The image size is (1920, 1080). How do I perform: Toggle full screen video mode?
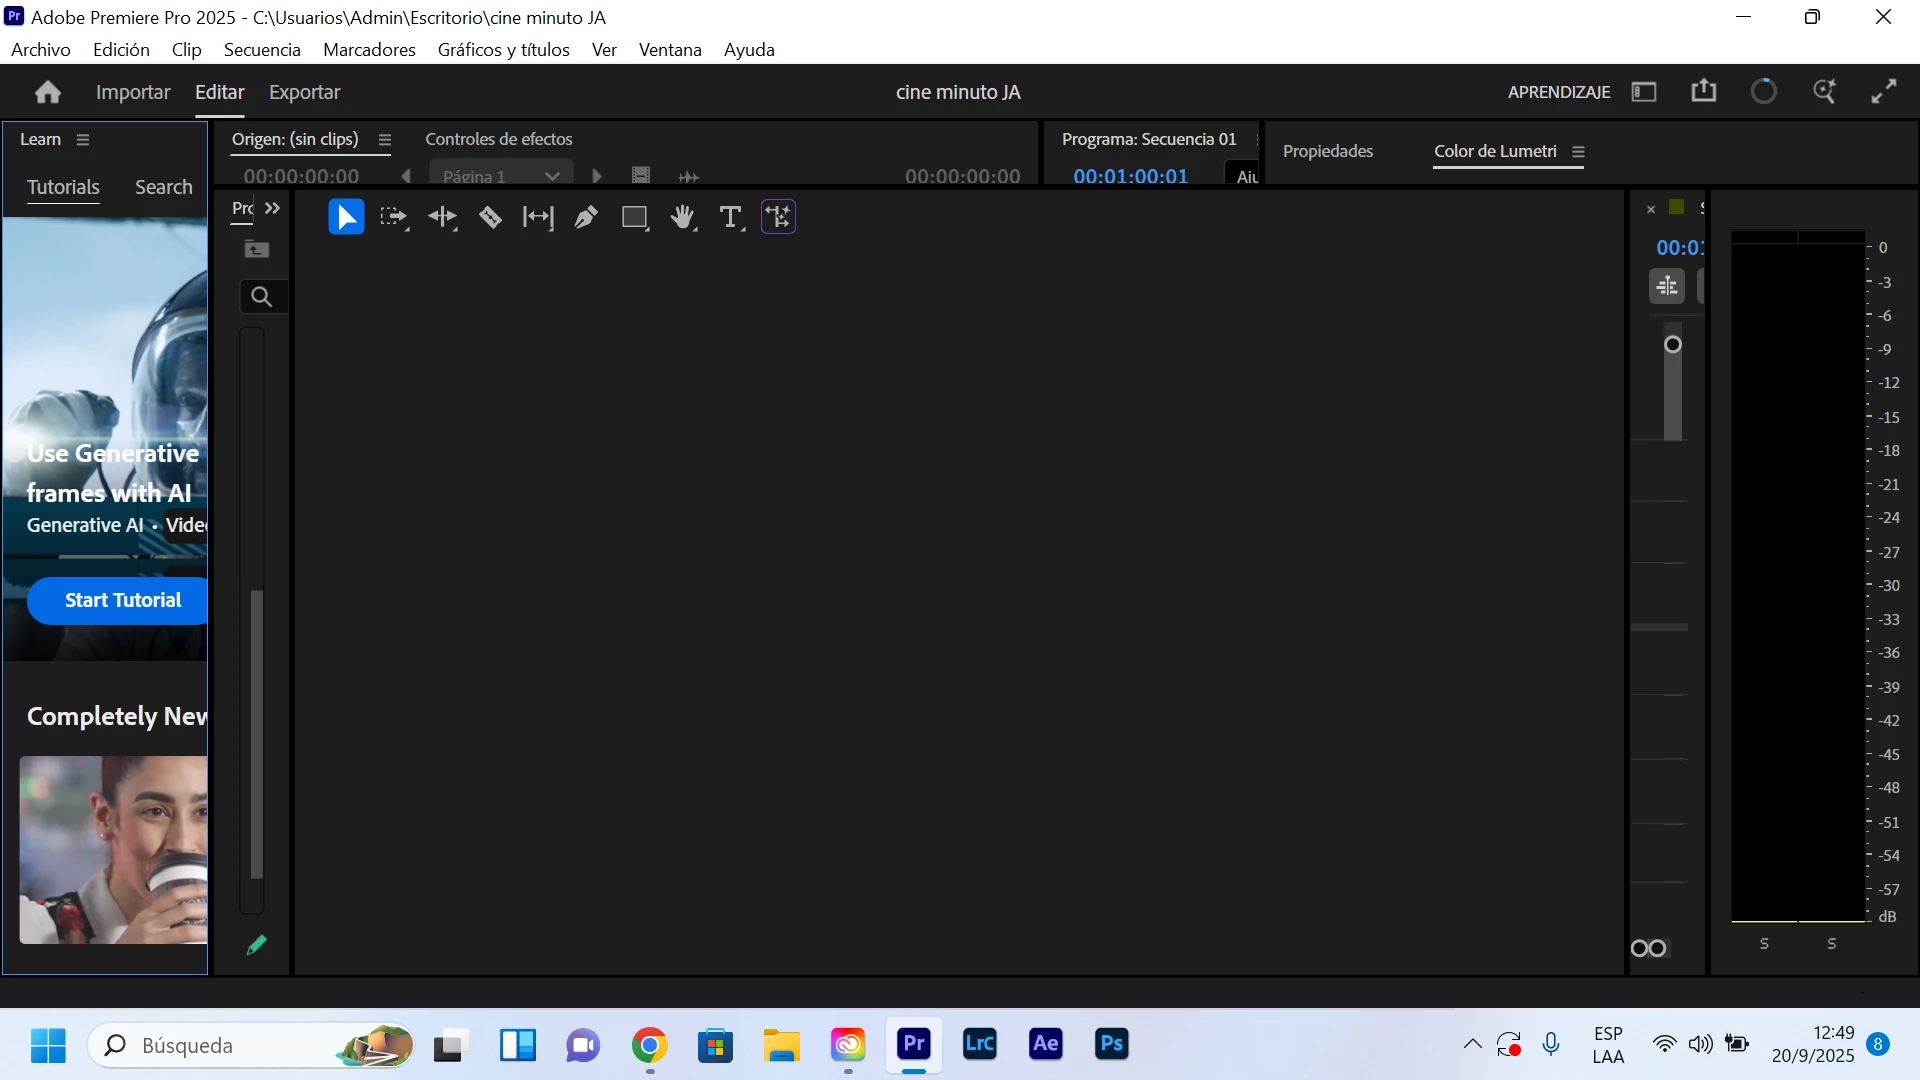click(1884, 92)
